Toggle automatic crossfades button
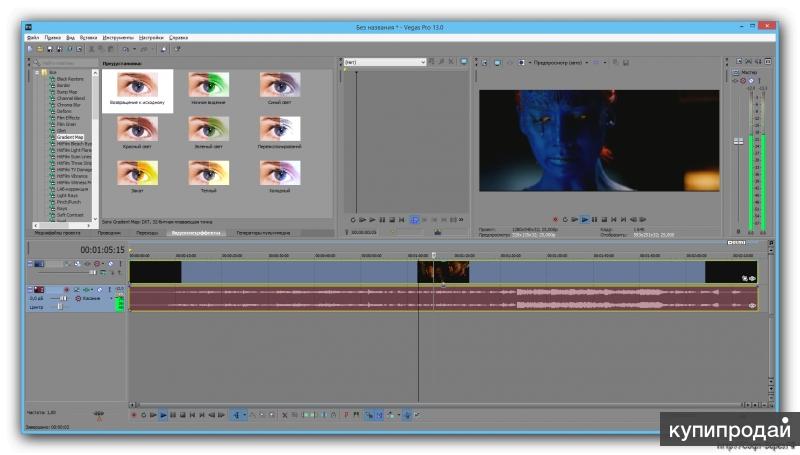 coord(380,415)
